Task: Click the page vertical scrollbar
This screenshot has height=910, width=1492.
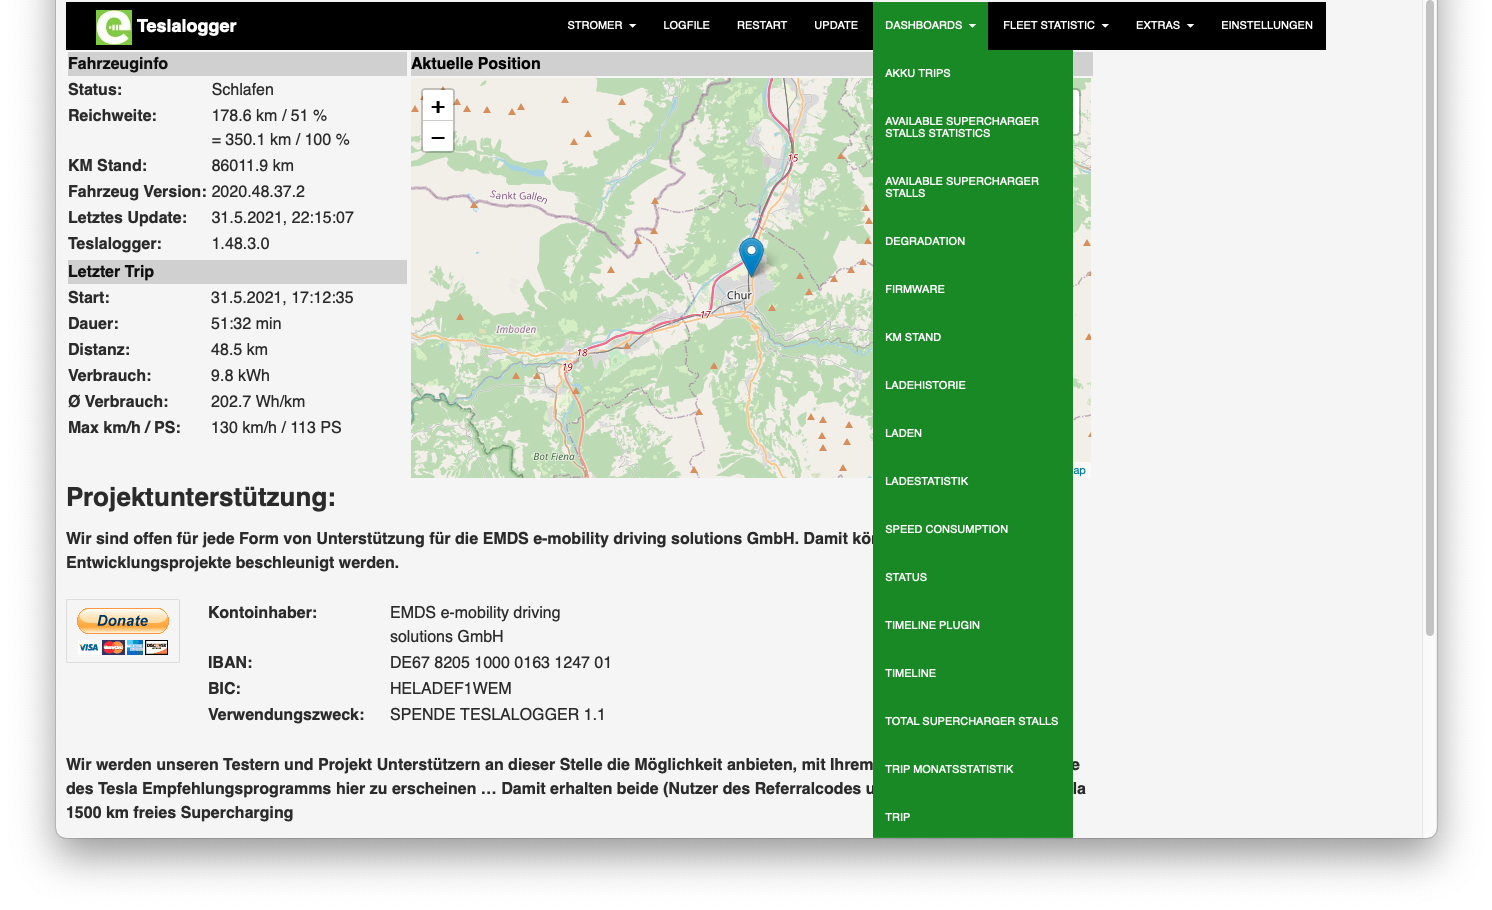Action: (x=1429, y=320)
